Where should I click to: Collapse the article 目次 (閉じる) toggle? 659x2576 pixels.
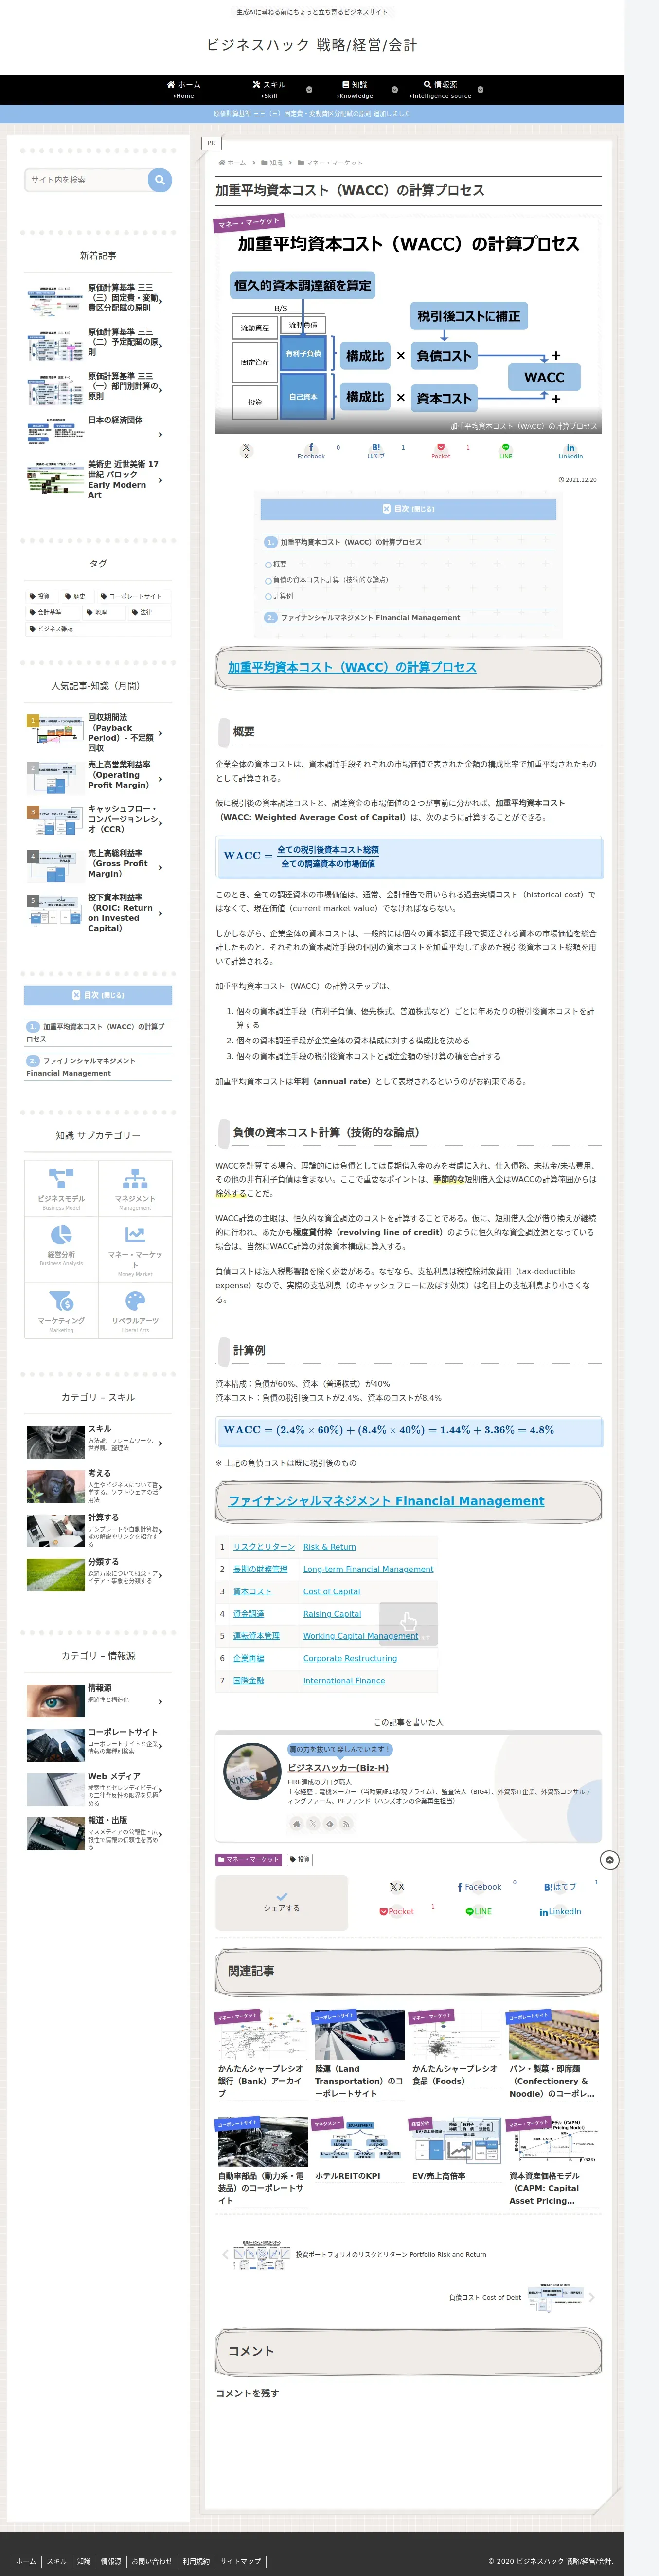tap(408, 509)
